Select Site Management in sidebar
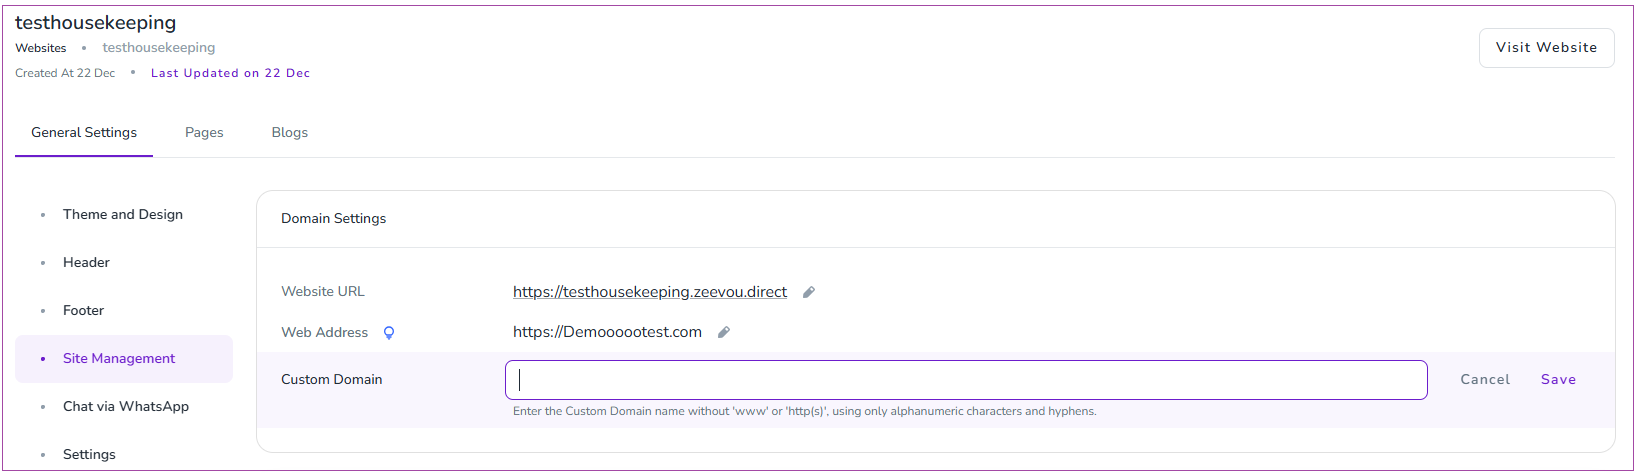The height and width of the screenshot is (473, 1639). [x=119, y=358]
